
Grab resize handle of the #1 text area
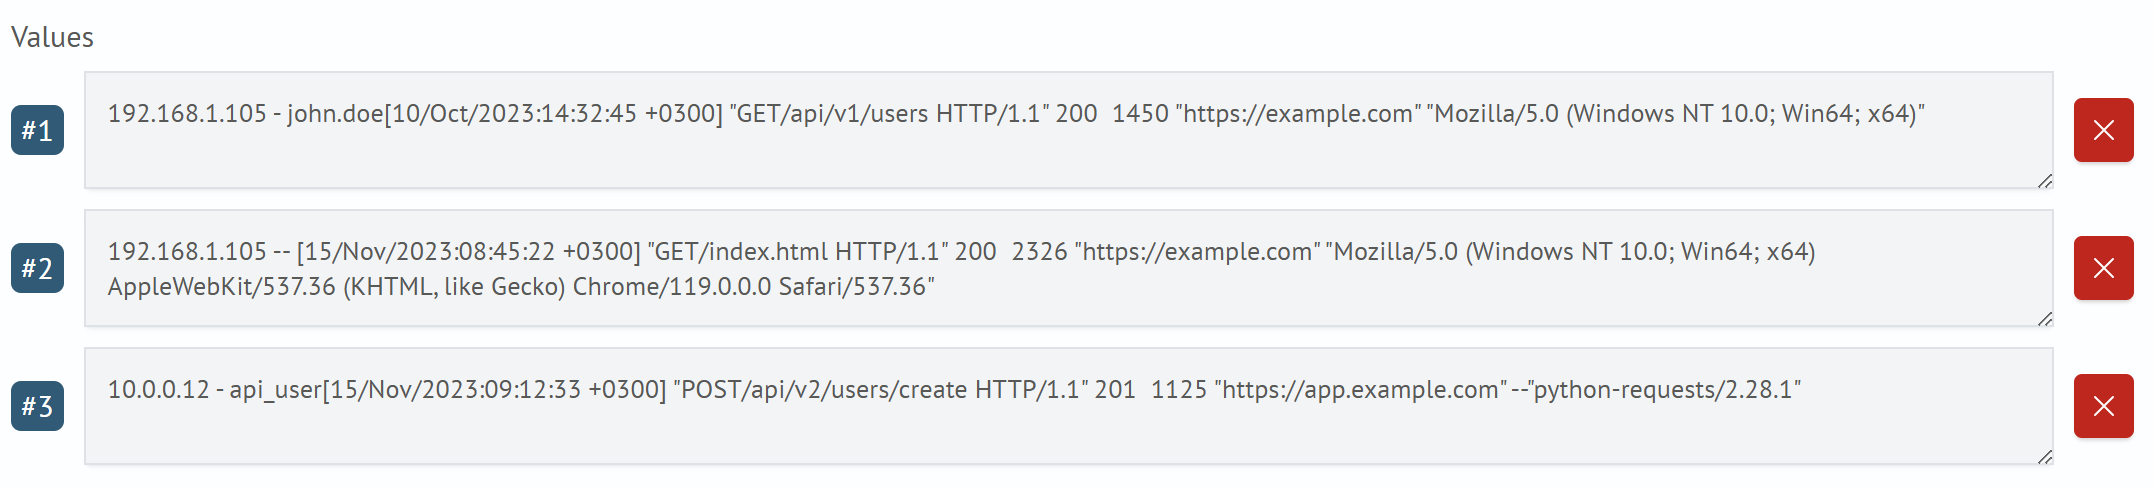click(2044, 181)
